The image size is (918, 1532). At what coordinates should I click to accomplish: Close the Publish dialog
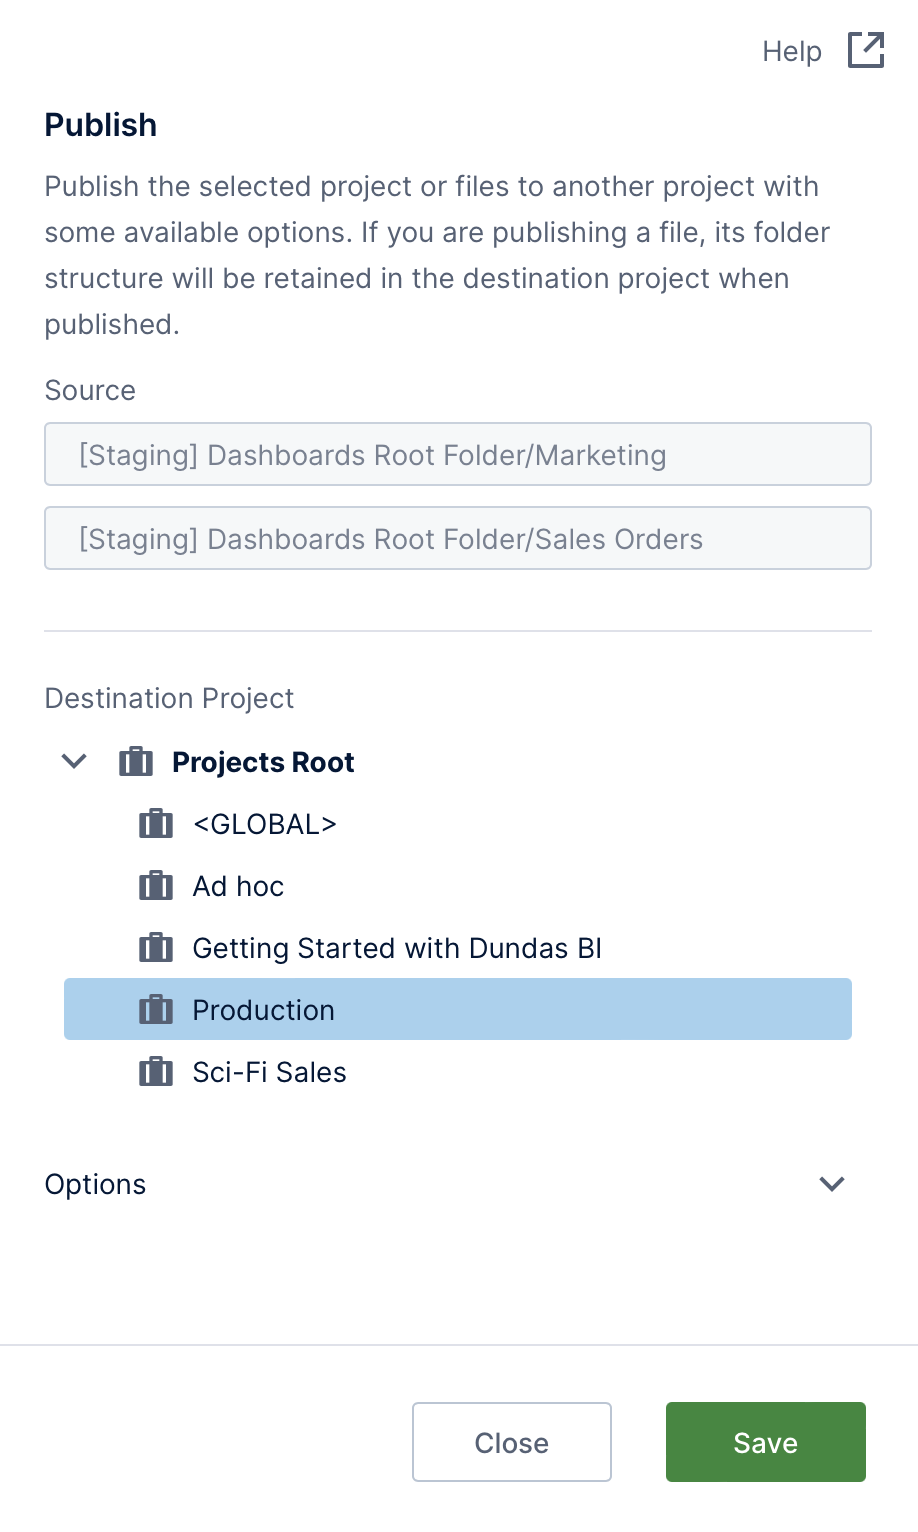click(511, 1442)
